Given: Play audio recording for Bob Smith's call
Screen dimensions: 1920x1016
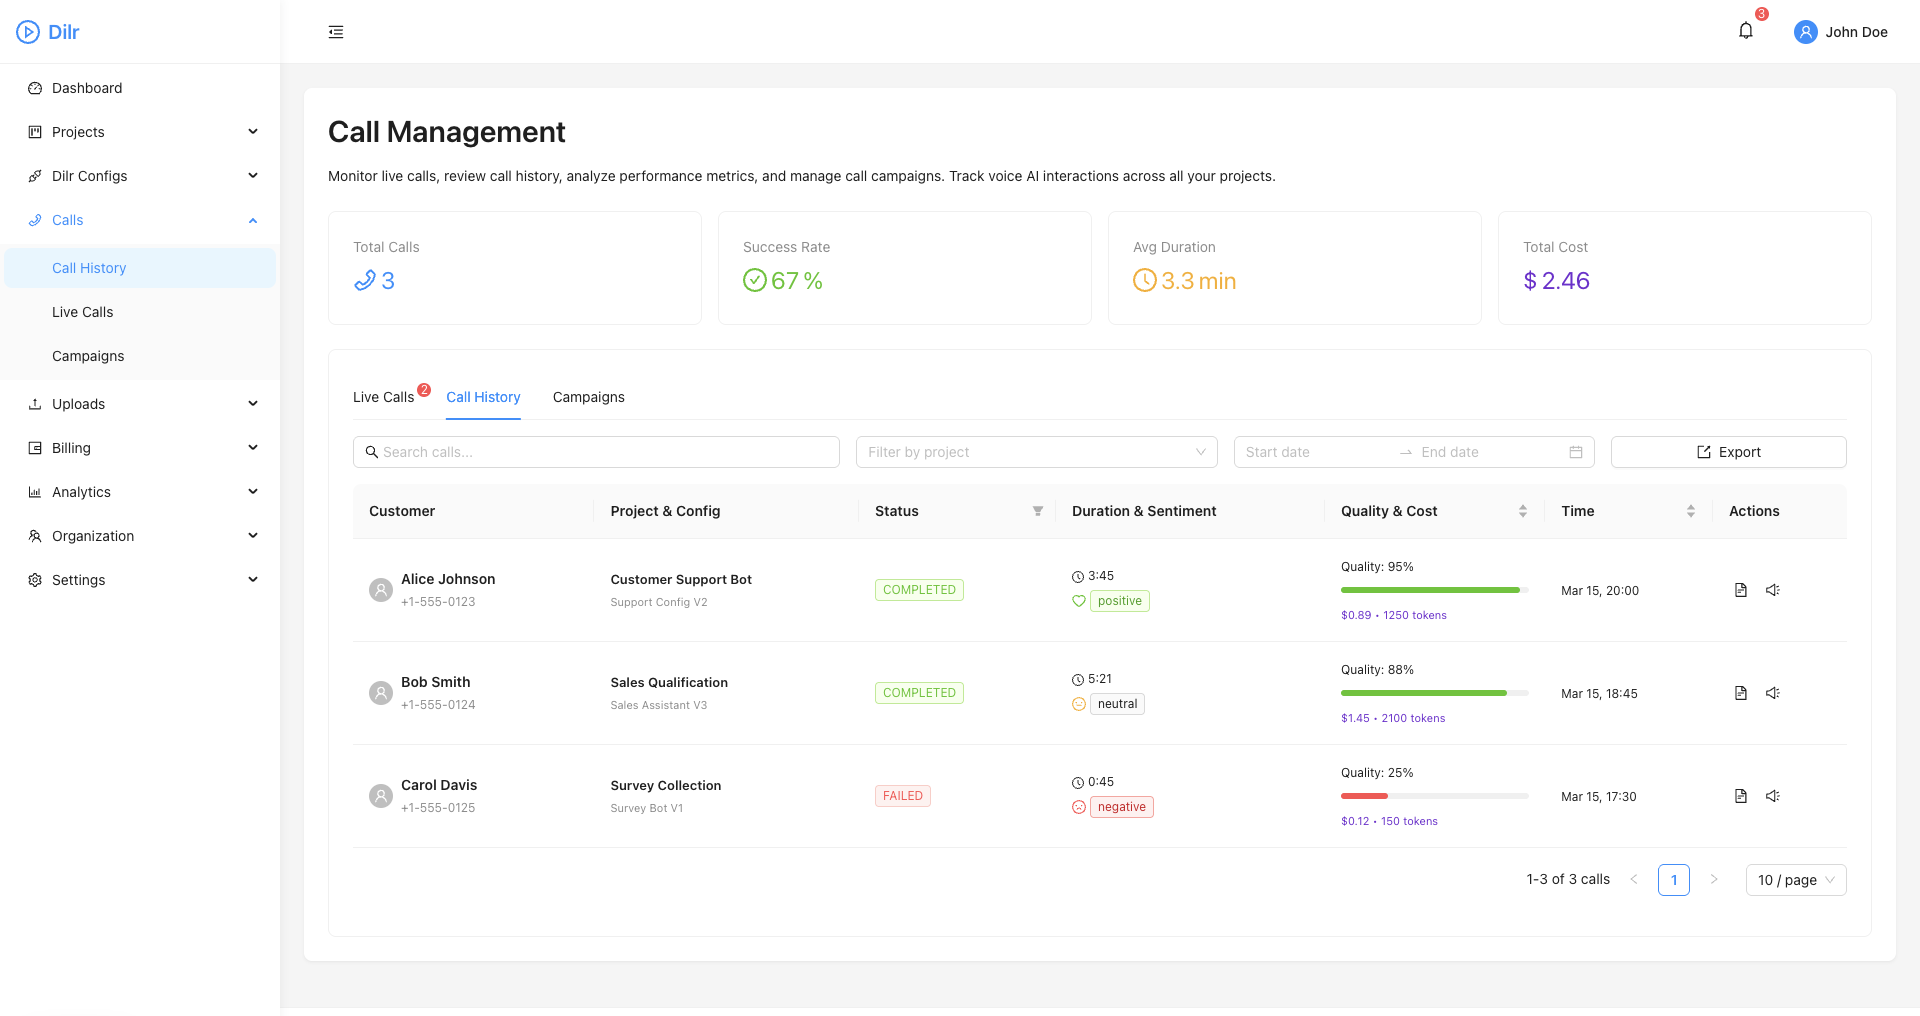Looking at the screenshot, I should point(1773,693).
